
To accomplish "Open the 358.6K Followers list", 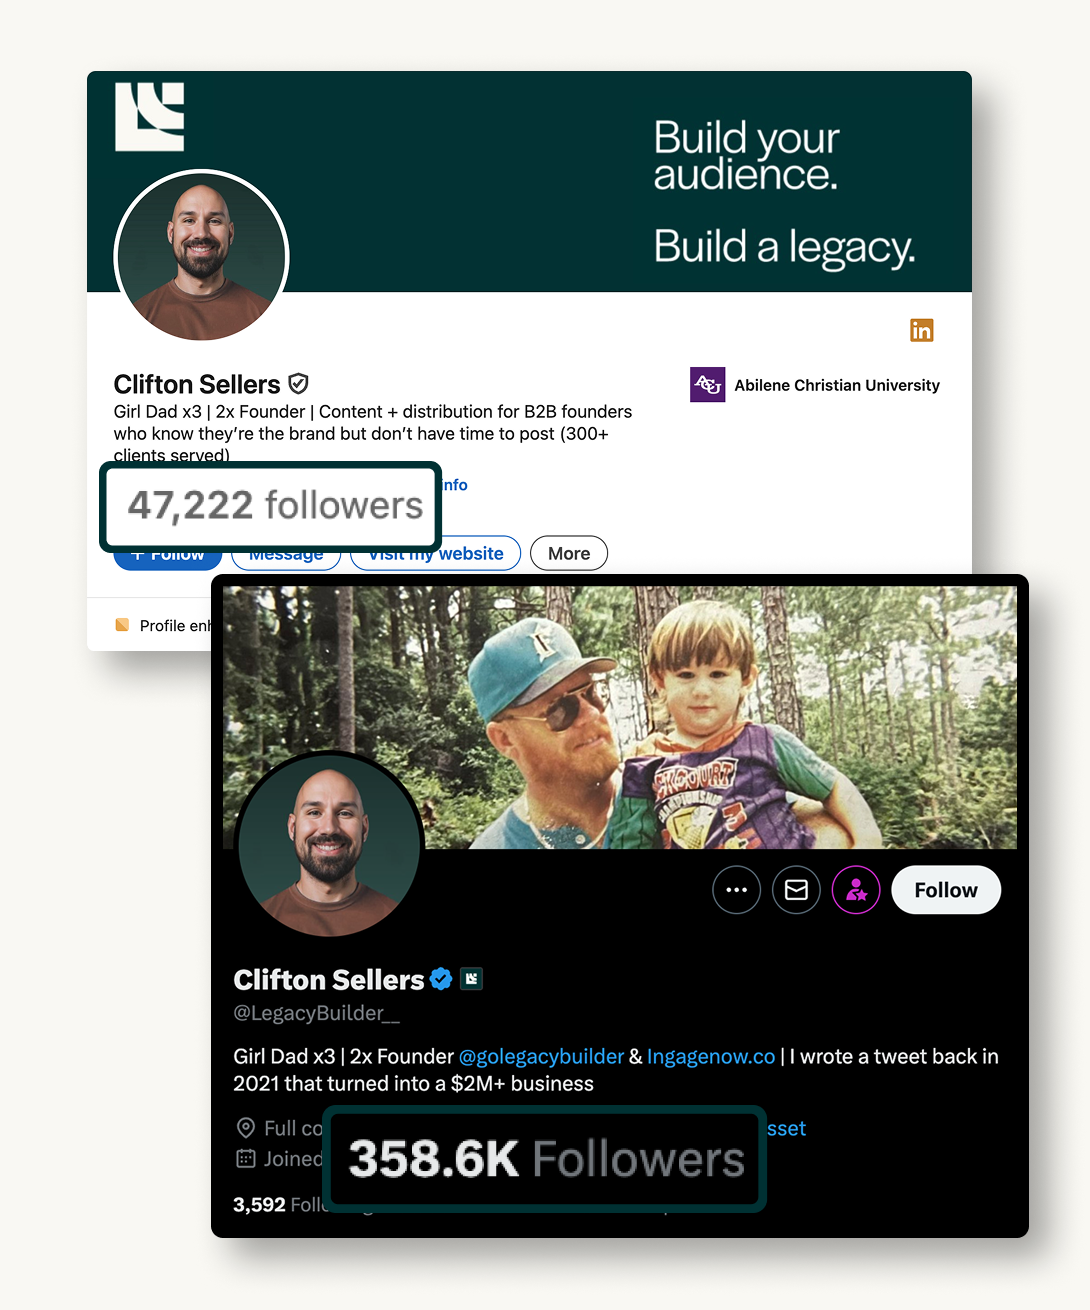I will click(546, 1159).
